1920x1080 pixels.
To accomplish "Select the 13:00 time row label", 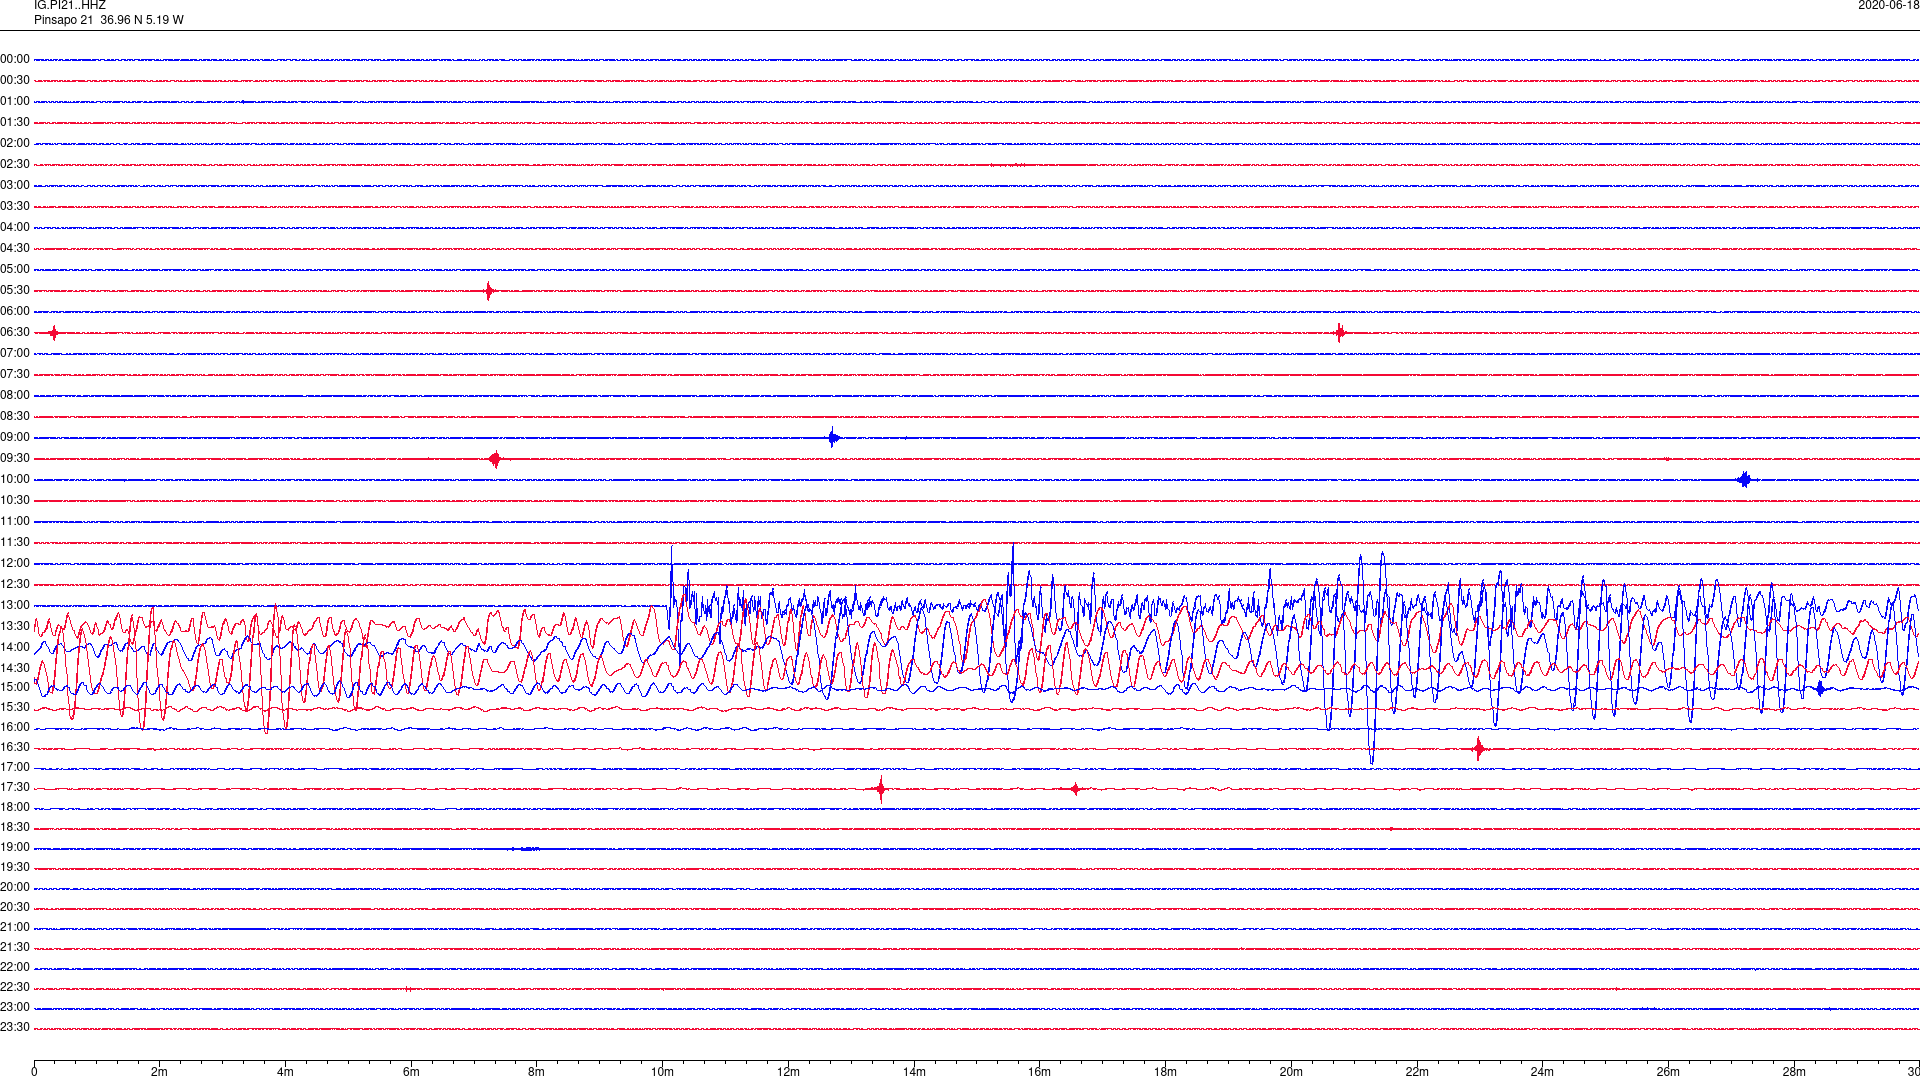I will tap(15, 605).
